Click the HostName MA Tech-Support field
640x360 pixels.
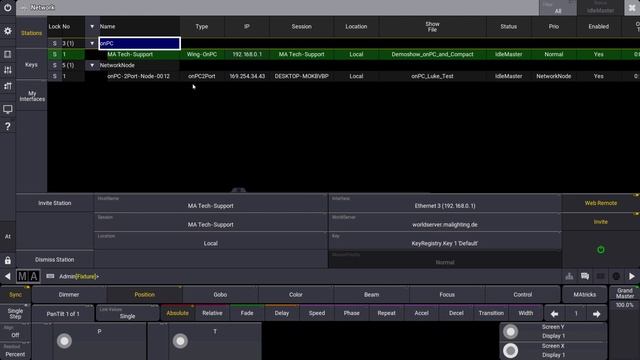(211, 203)
